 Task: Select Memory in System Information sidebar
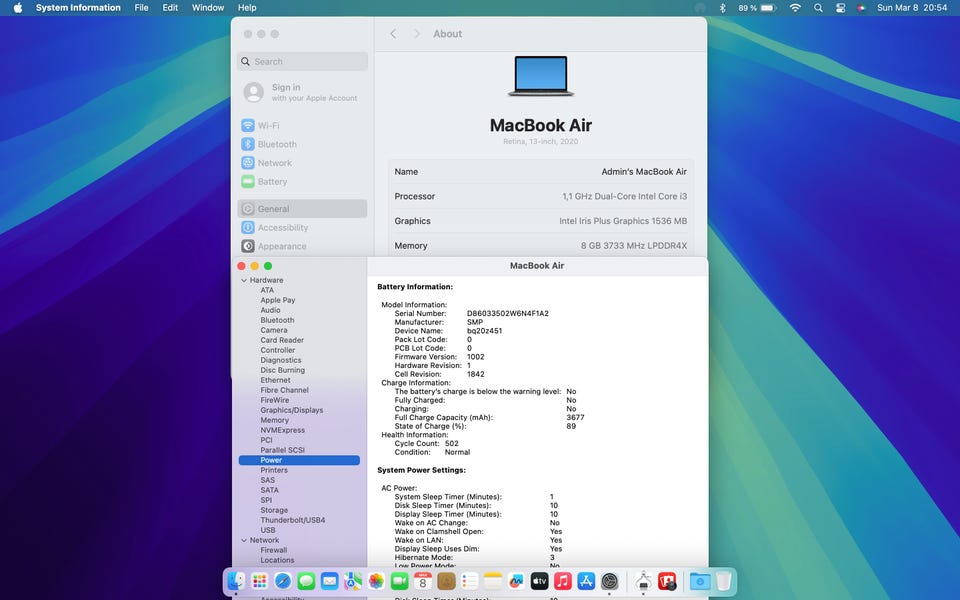pyautogui.click(x=274, y=420)
